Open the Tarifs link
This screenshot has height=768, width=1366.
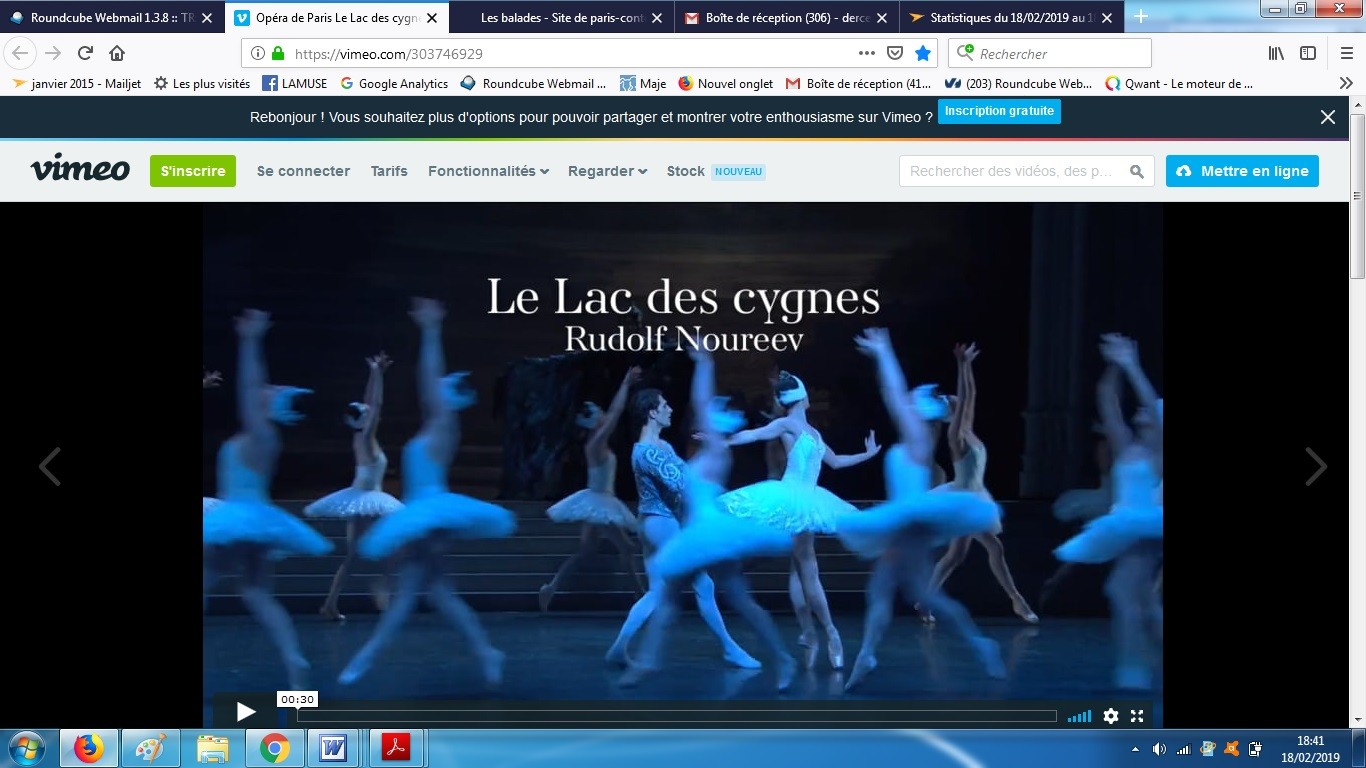pos(389,171)
